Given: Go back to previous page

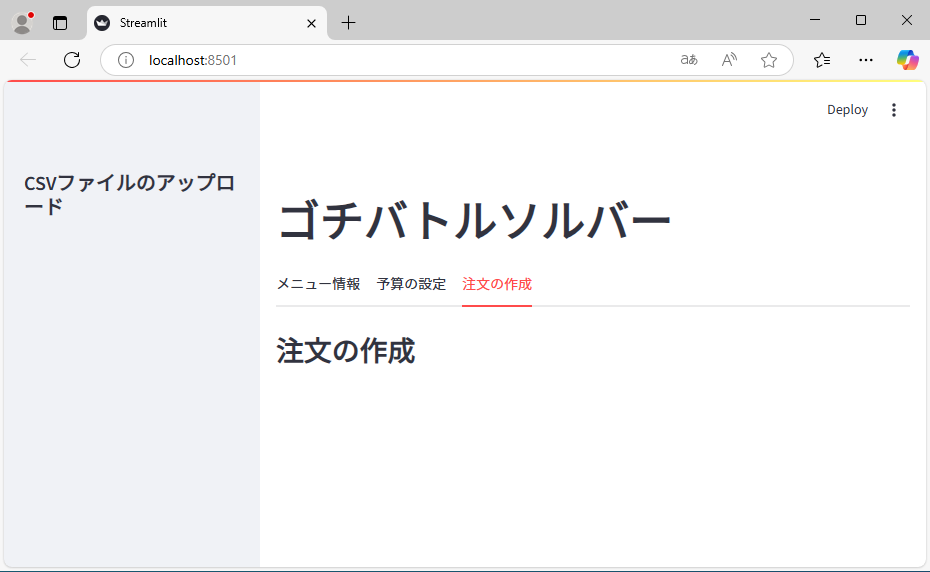Looking at the screenshot, I should 28,60.
